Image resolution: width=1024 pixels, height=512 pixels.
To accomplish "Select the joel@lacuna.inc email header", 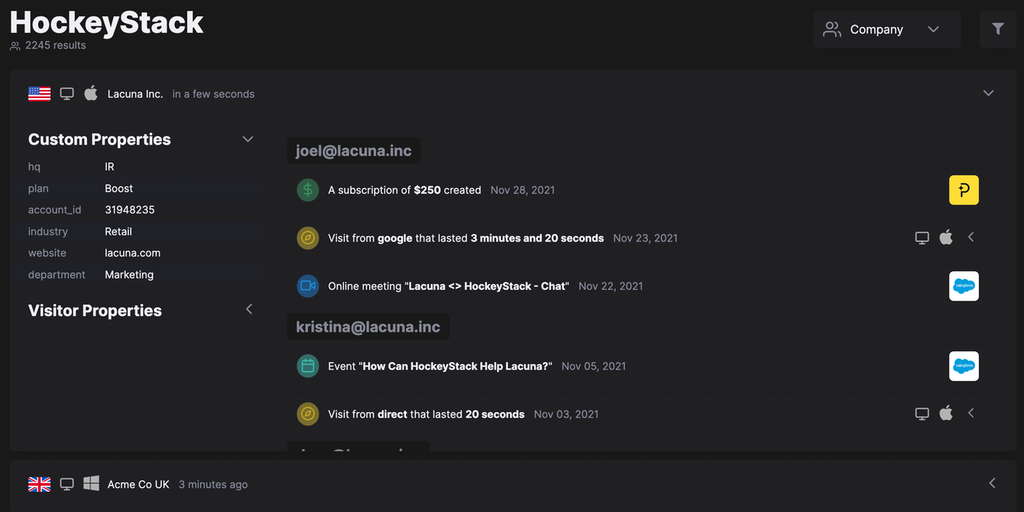I will point(354,151).
